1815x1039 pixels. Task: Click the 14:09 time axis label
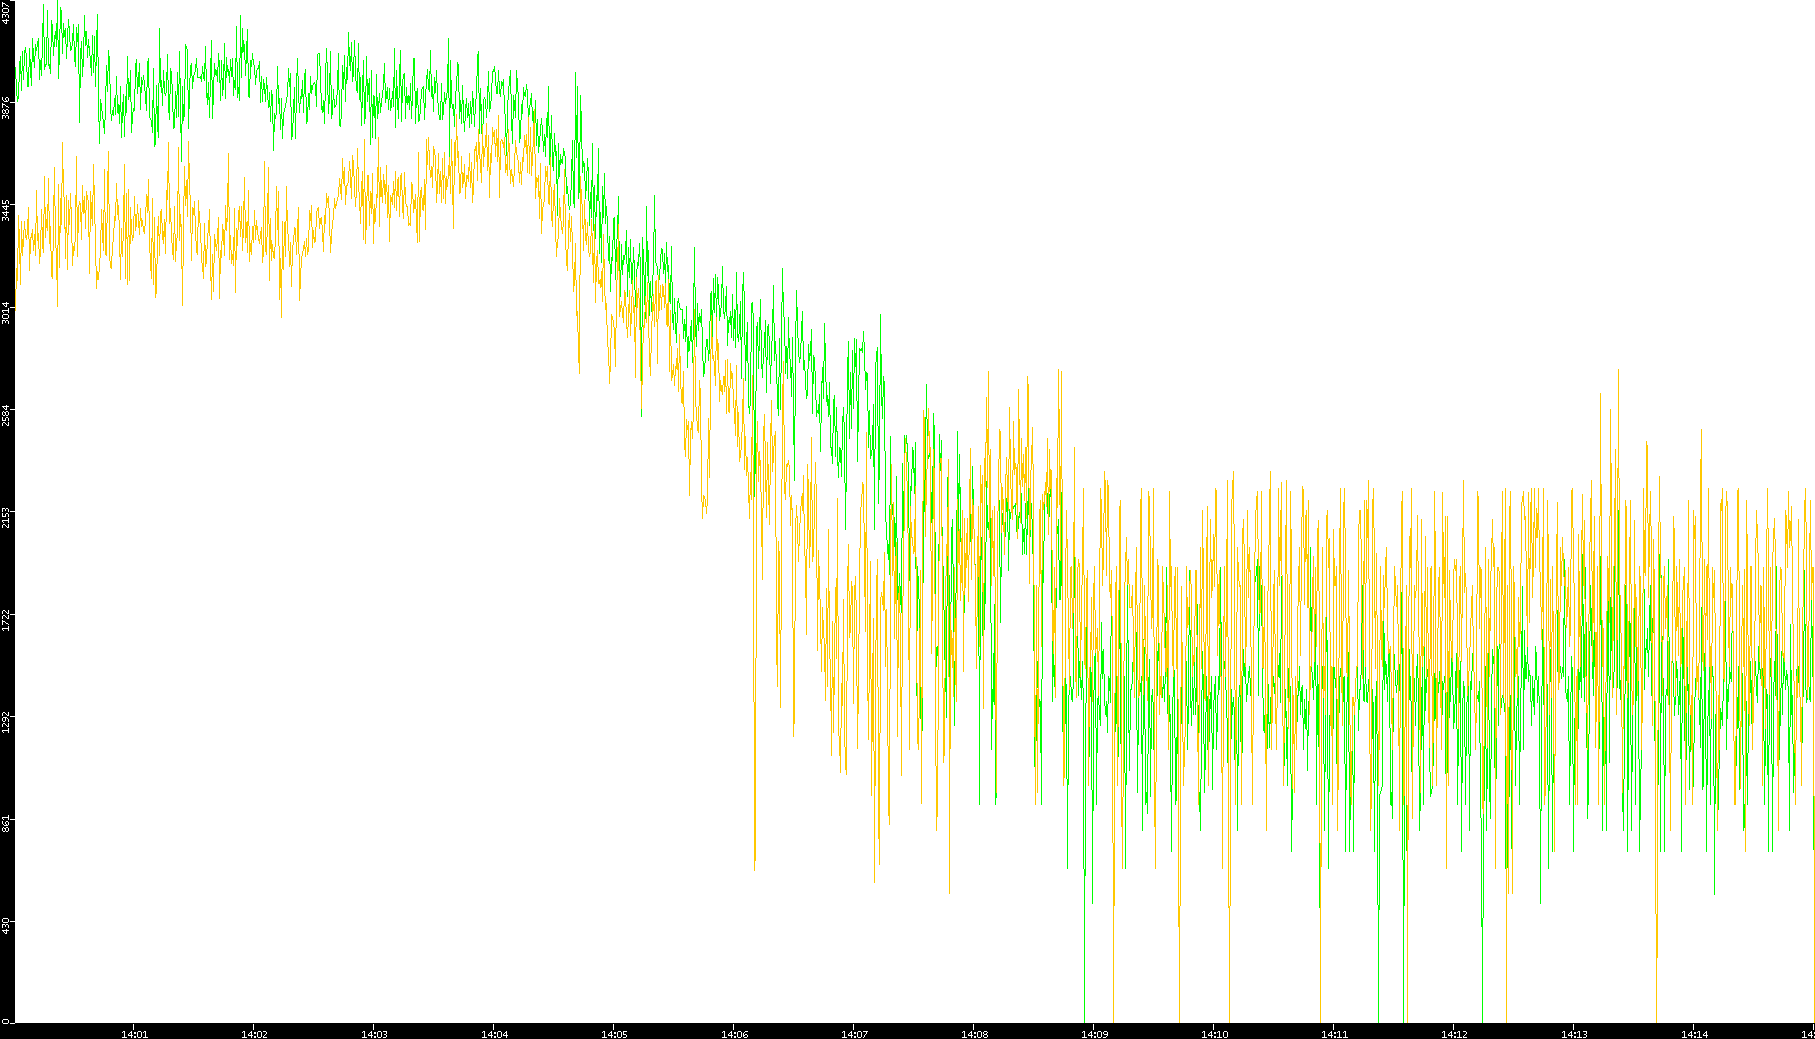1094,1033
